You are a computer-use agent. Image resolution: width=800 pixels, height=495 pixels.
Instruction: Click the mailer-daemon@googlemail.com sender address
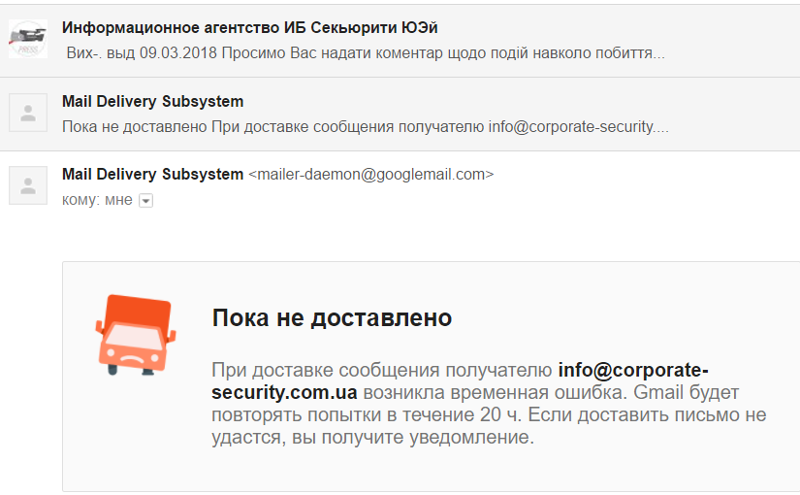[371, 175]
